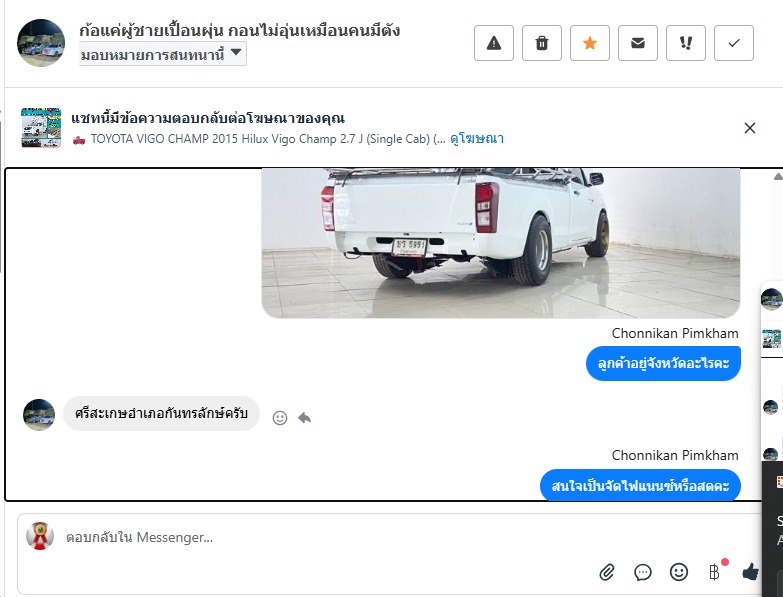Image resolution: width=783 pixels, height=597 pixels.
Task: Open the emoji picker in reply box
Action: [679, 572]
